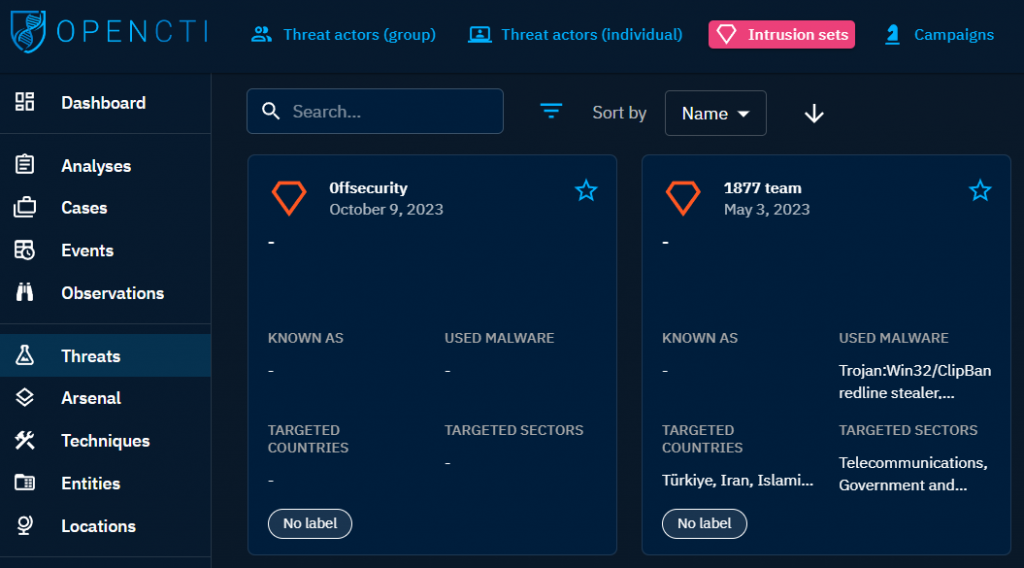
Task: Click the Entities folder icon
Action: coord(25,482)
